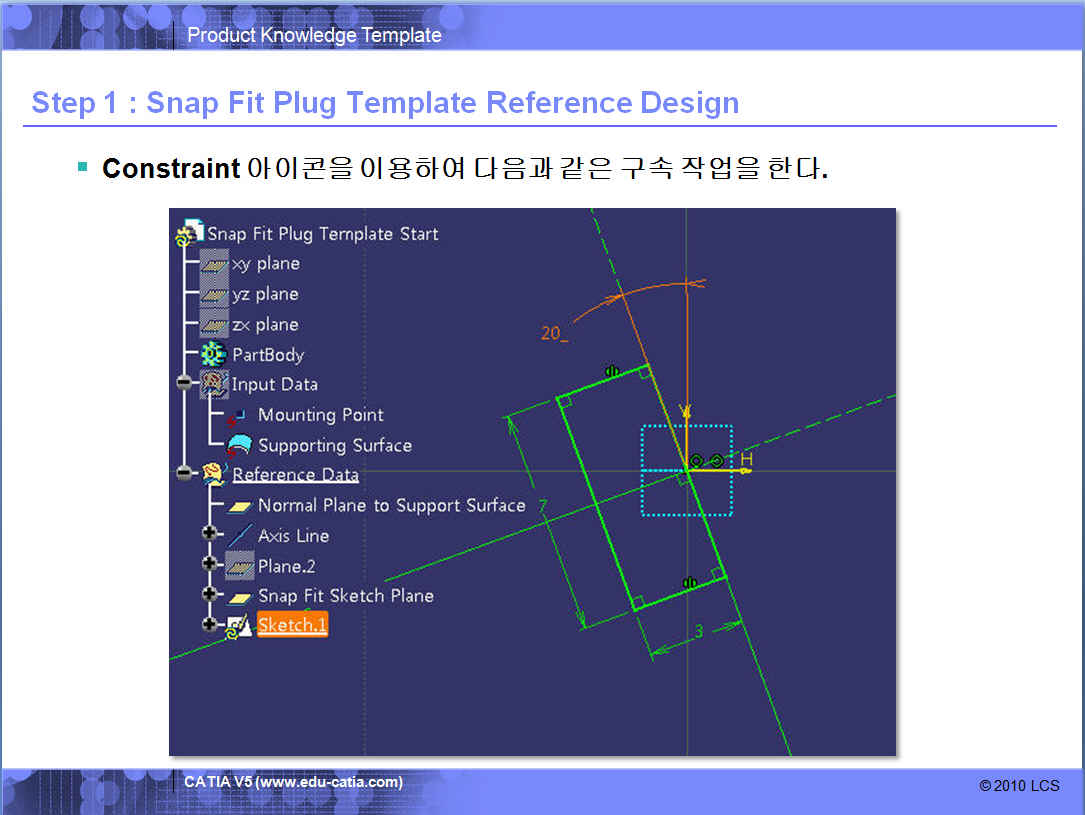Screen dimensions: 1085x815
Task: Click the Axis Line icon
Action: (x=239, y=536)
